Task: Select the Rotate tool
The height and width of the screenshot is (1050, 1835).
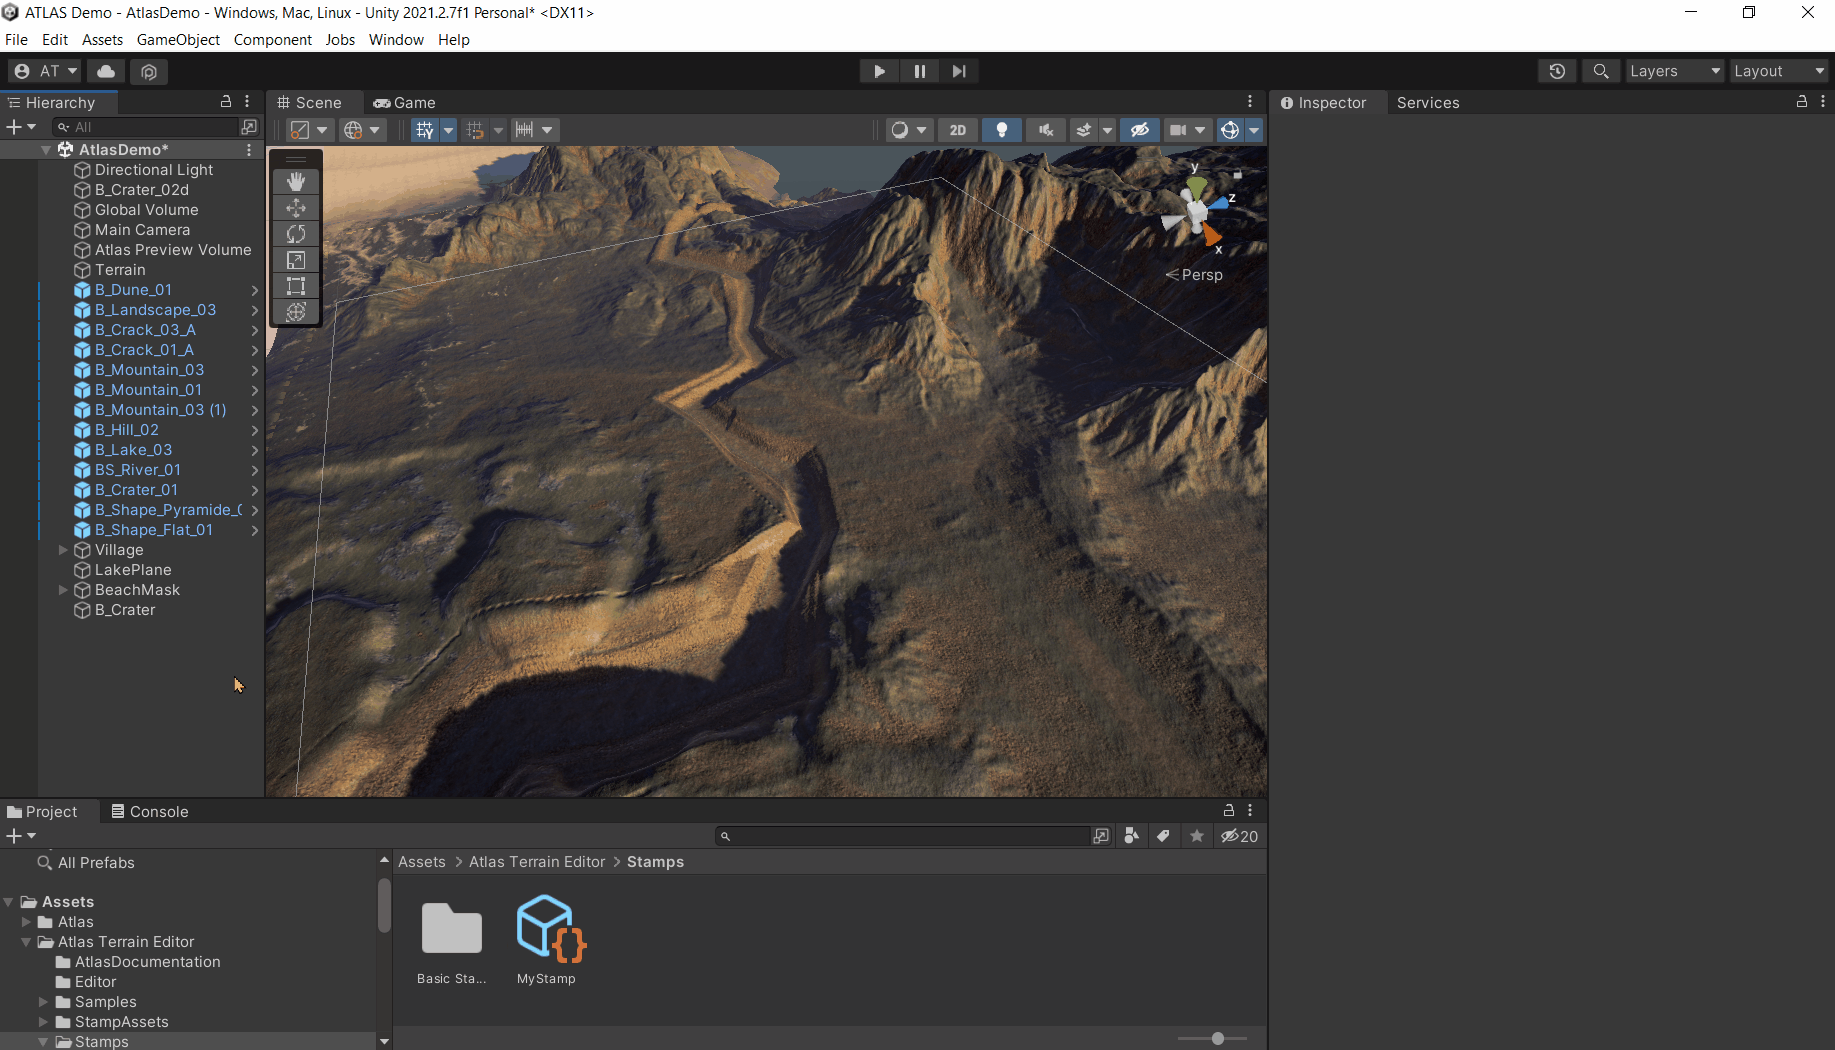Action: [x=296, y=233]
